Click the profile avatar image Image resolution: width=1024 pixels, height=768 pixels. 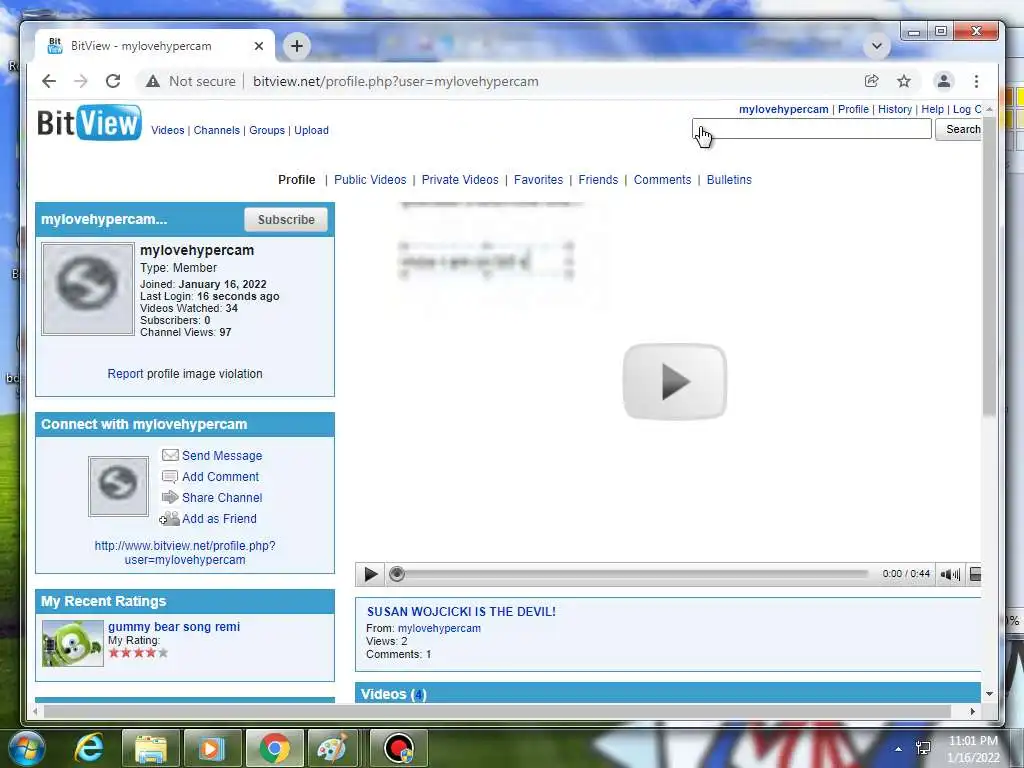88,289
